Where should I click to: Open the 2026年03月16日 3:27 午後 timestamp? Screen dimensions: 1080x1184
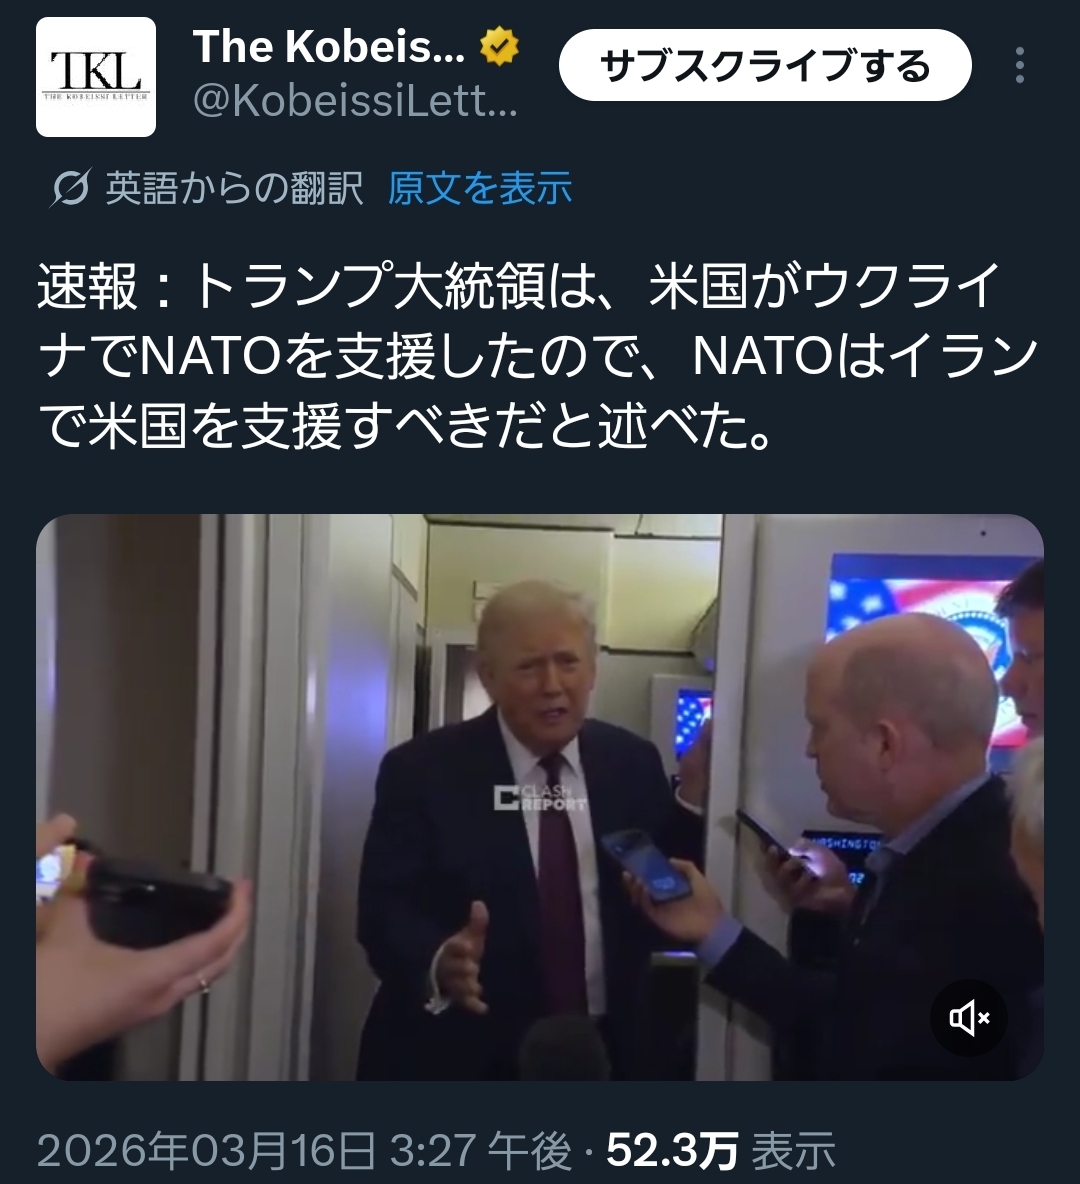(x=304, y=1151)
